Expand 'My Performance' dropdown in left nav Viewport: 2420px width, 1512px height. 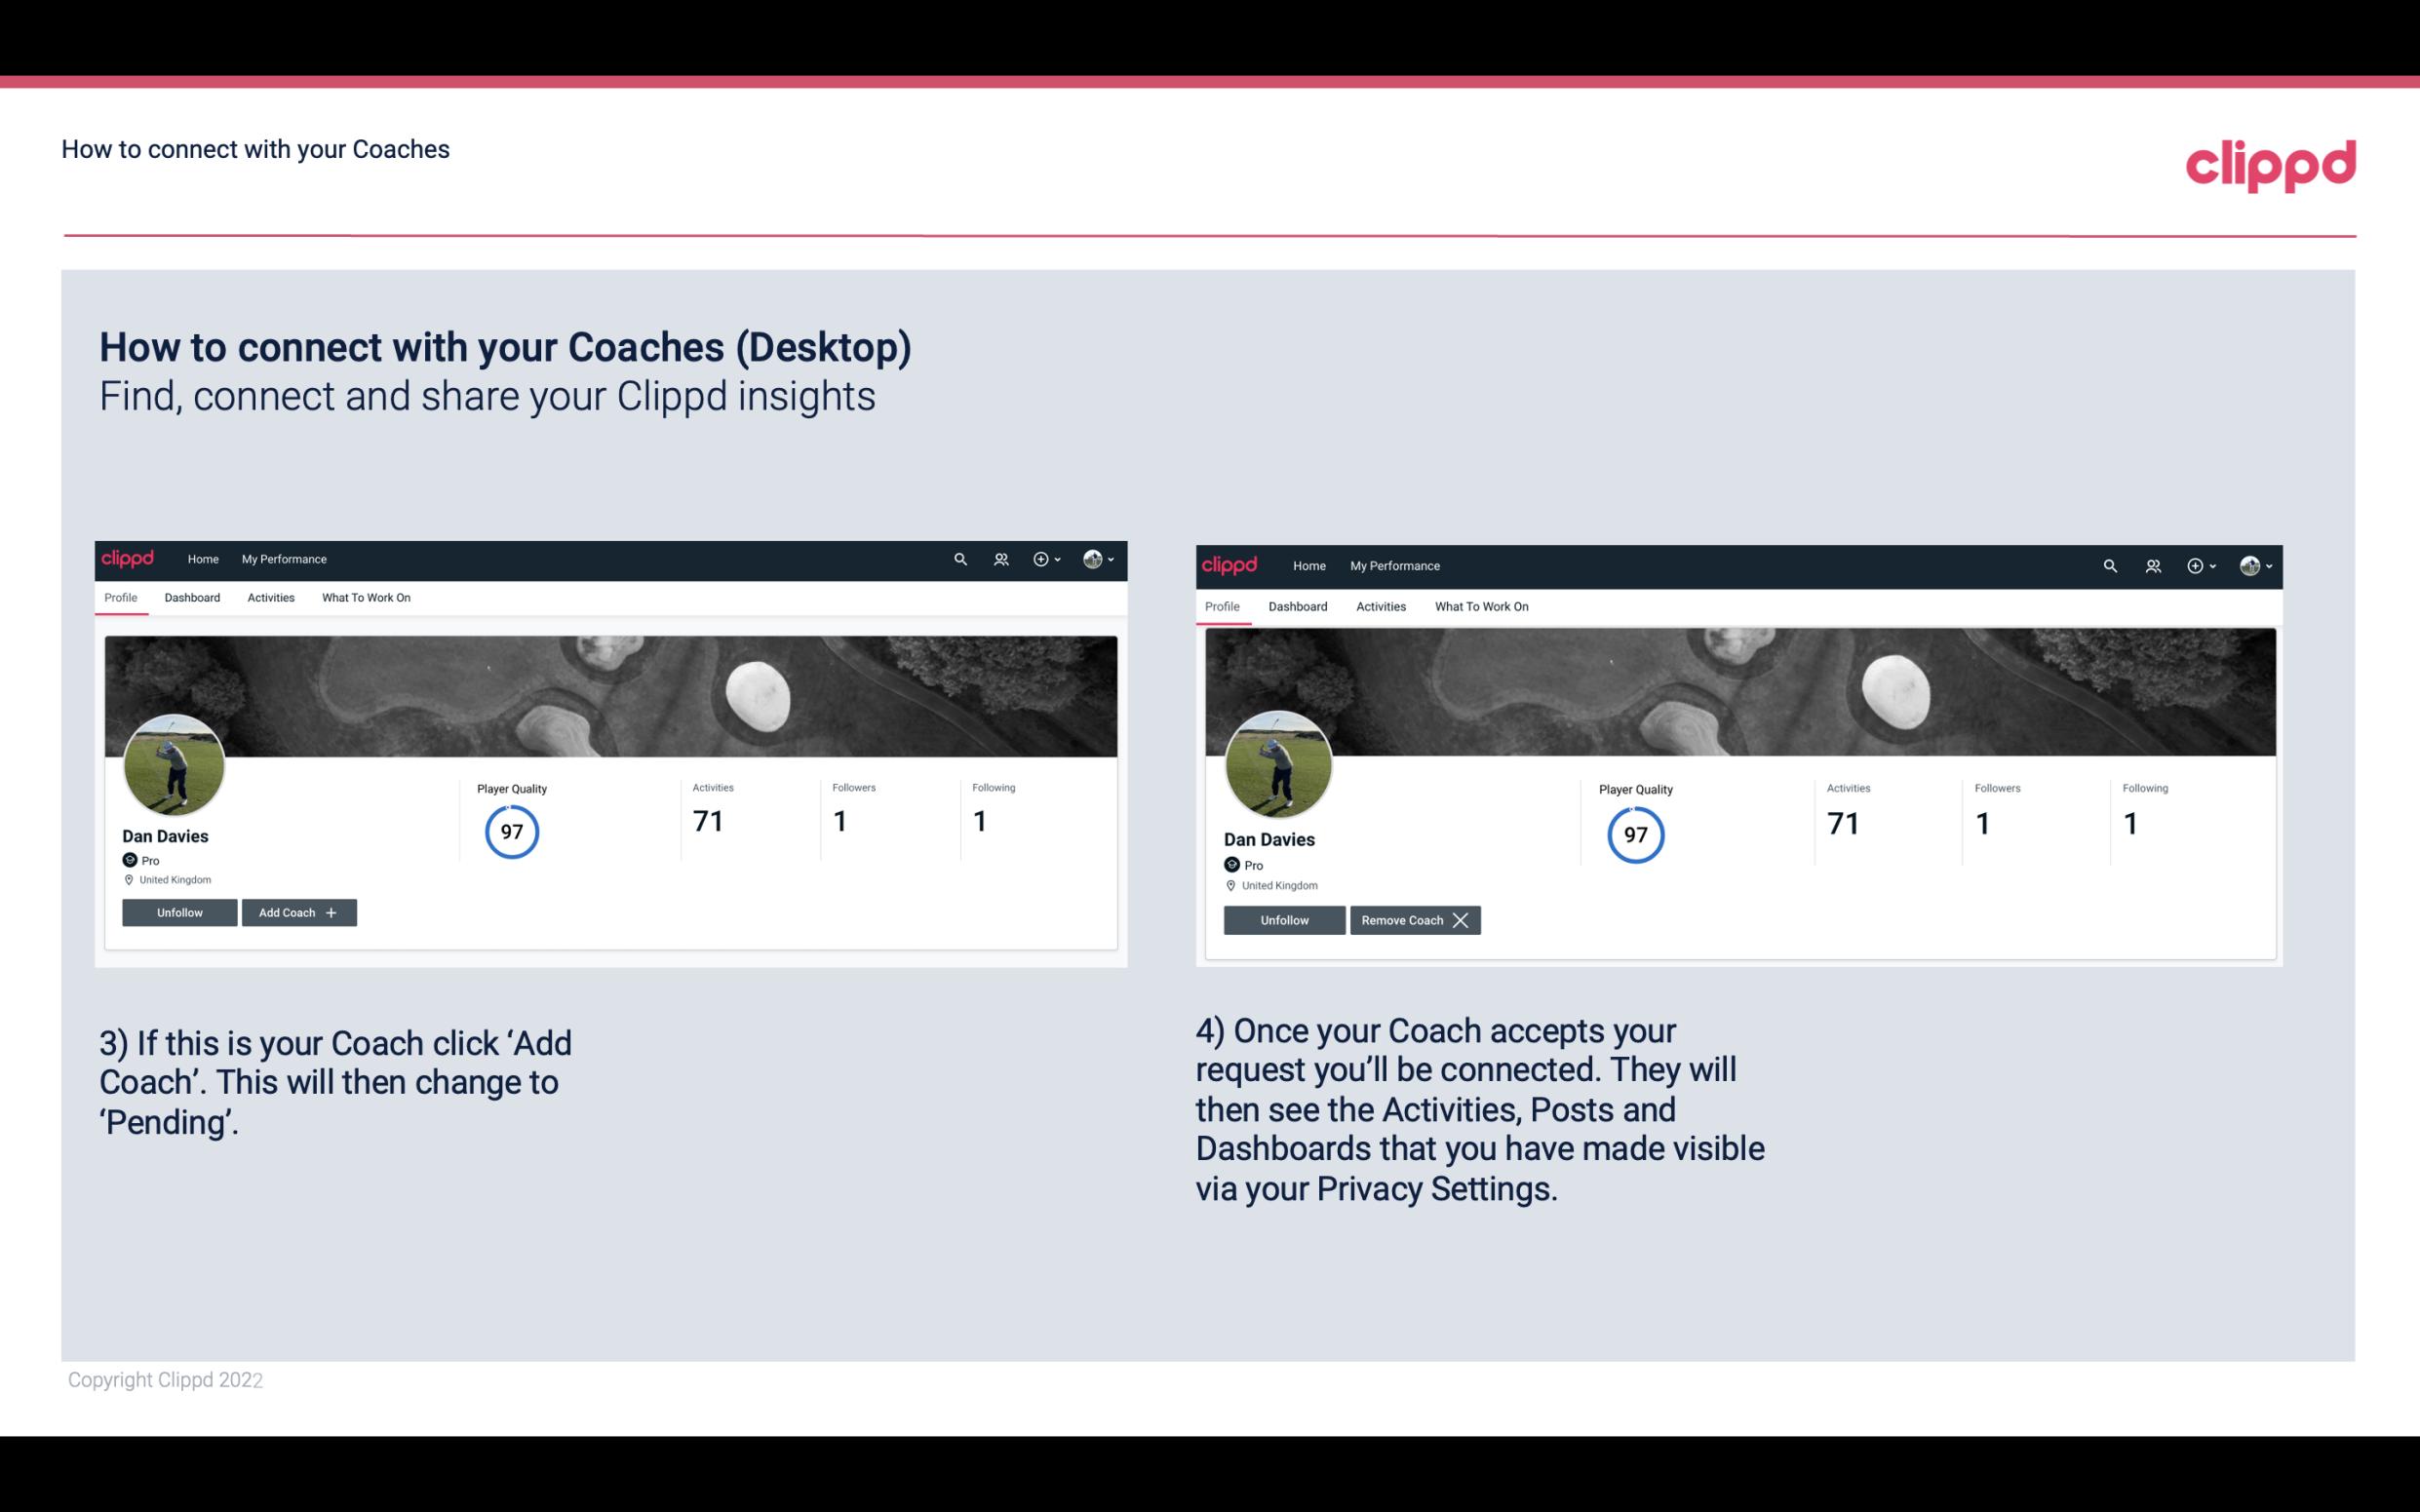pyautogui.click(x=284, y=558)
